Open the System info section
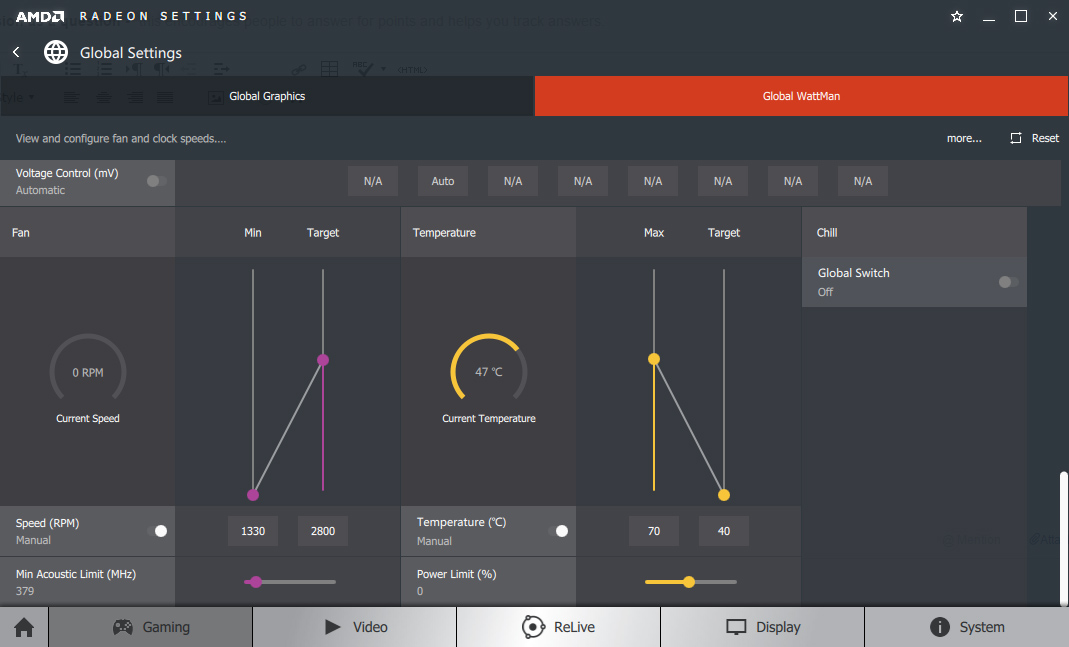Viewport: 1069px width, 647px height. [x=966, y=627]
